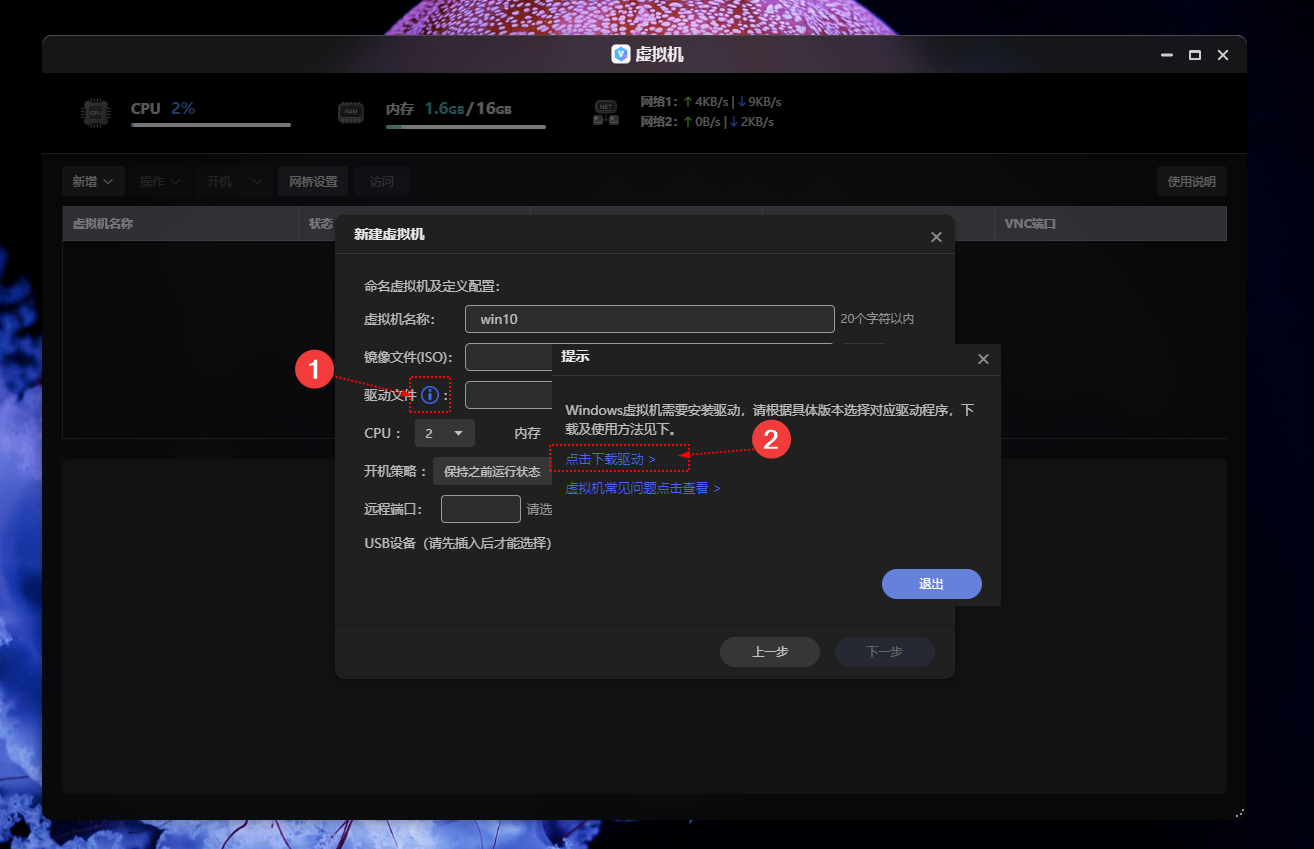Click the NET network icon in status bar
Viewport: 1314px width, 849px height.
(604, 112)
